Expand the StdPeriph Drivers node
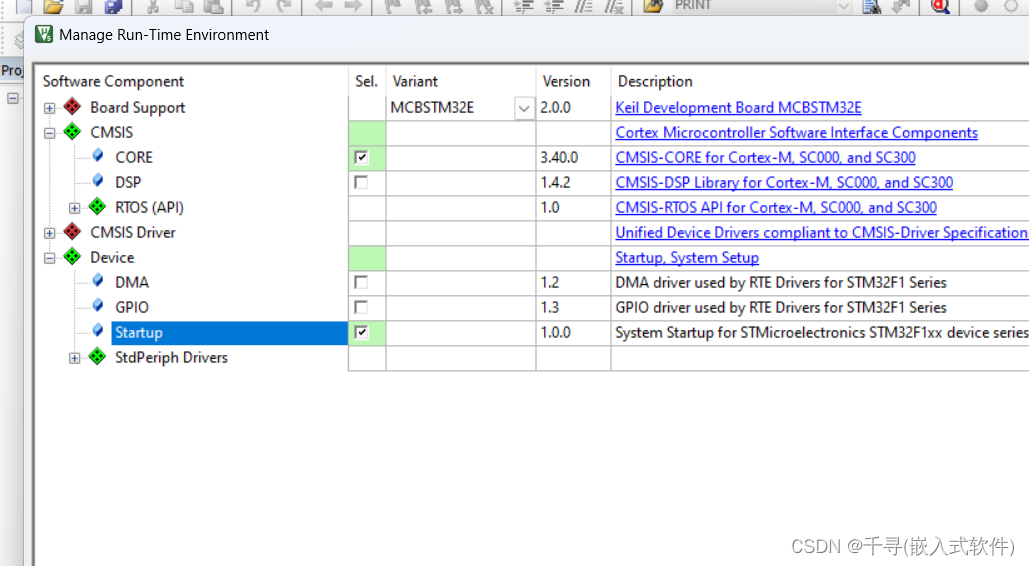This screenshot has height=566, width=1029. click(74, 358)
